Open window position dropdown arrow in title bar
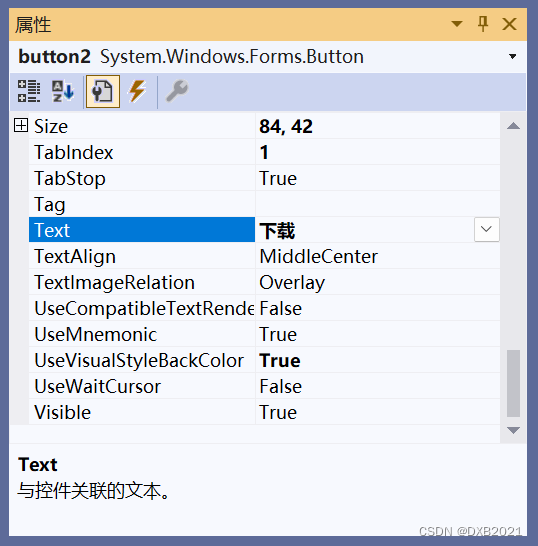Viewport: 538px width, 546px height. [457, 24]
